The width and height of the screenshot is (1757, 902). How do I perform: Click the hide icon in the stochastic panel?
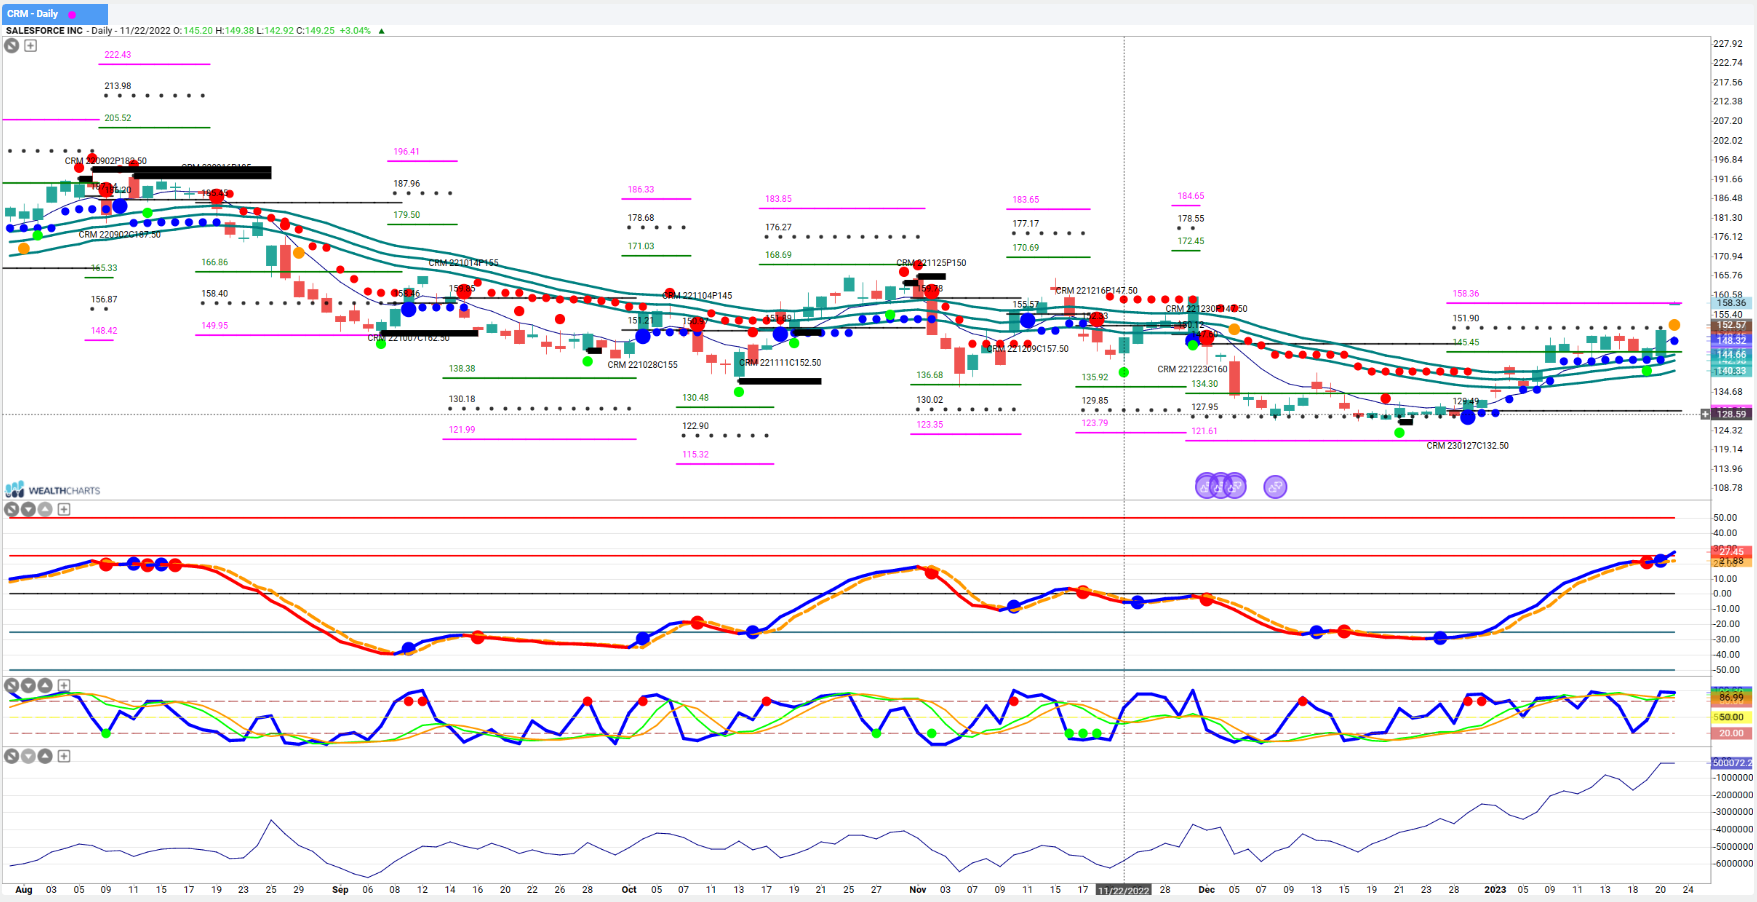click(12, 685)
